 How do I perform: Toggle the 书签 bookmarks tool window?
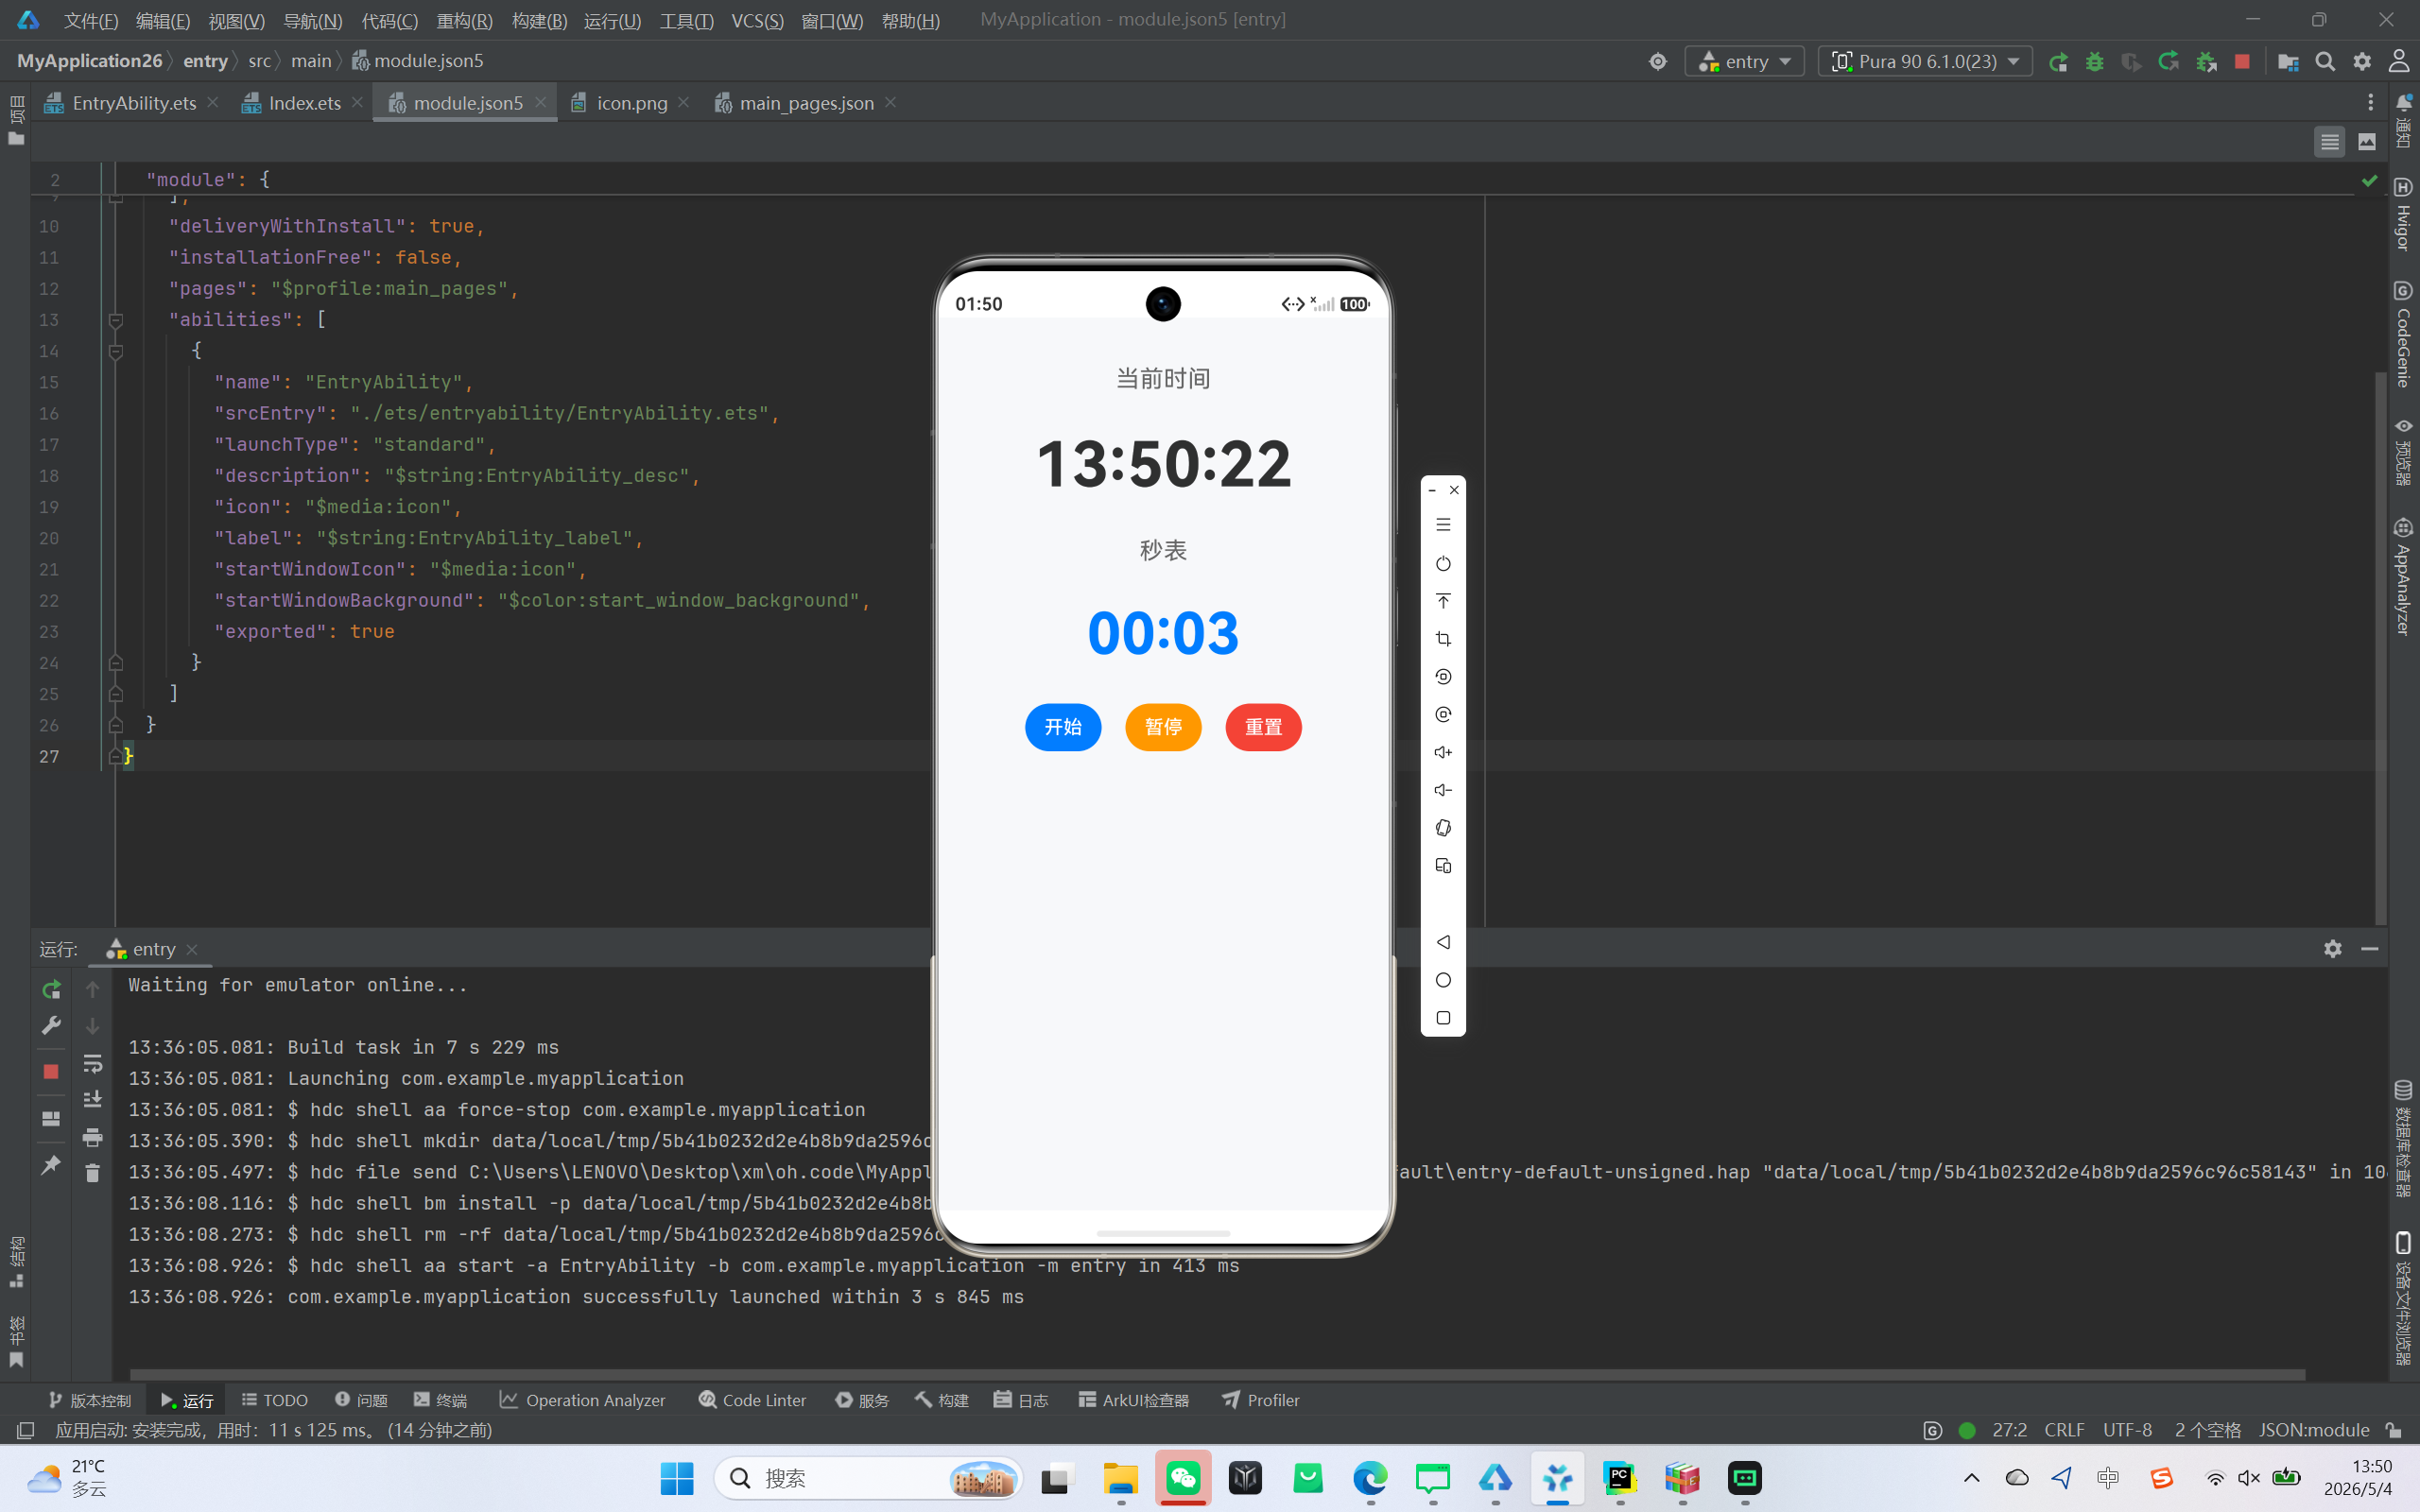[x=16, y=1342]
